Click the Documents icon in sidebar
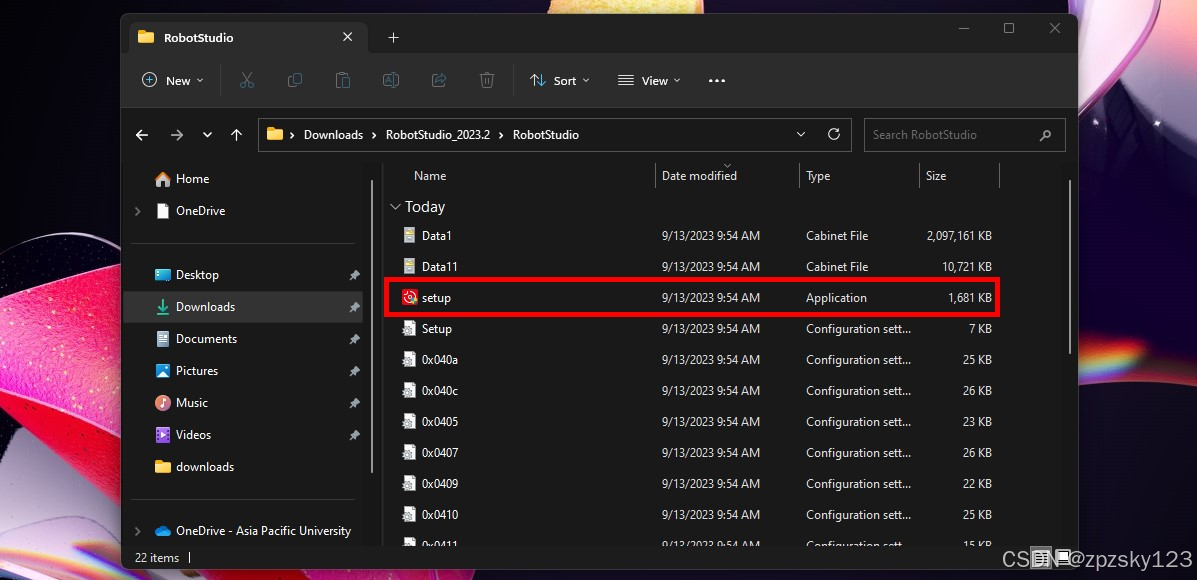The width and height of the screenshot is (1197, 580). (163, 338)
